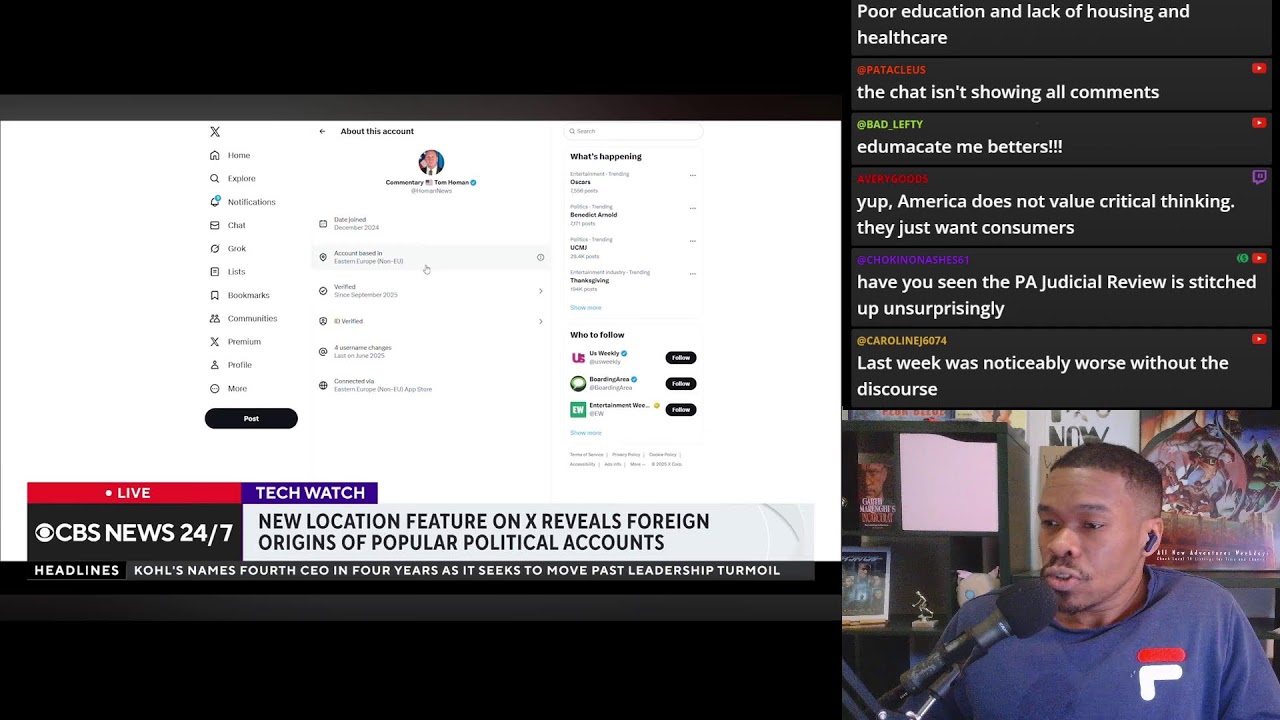Click the Privacy Policy footer link

coord(626,455)
